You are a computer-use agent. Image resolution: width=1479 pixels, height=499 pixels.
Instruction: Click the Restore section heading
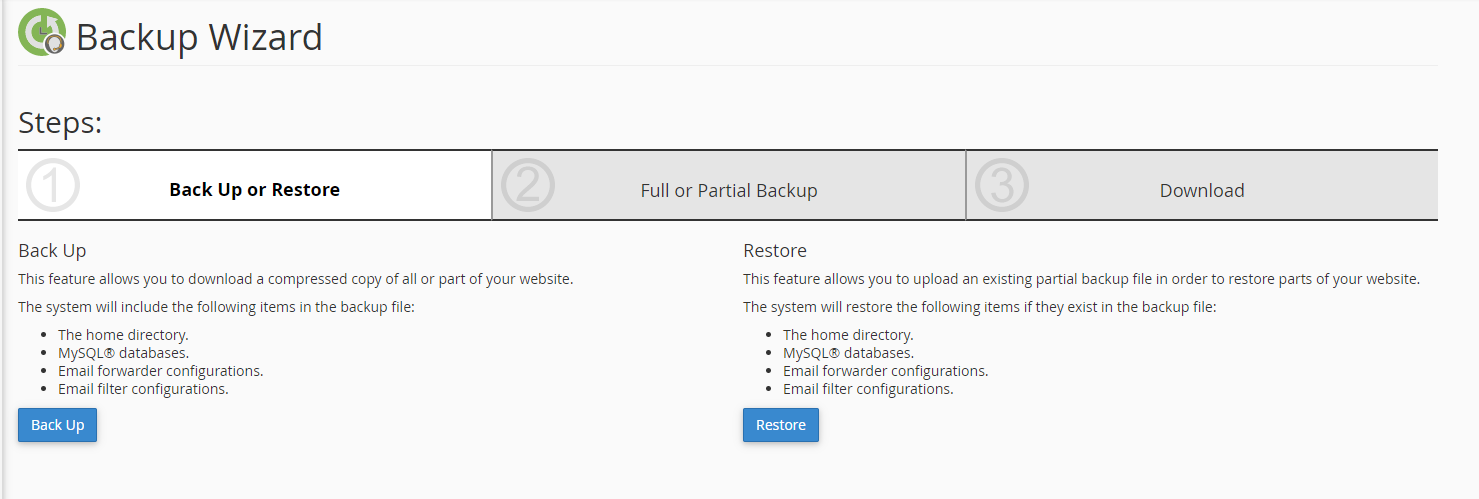(775, 251)
